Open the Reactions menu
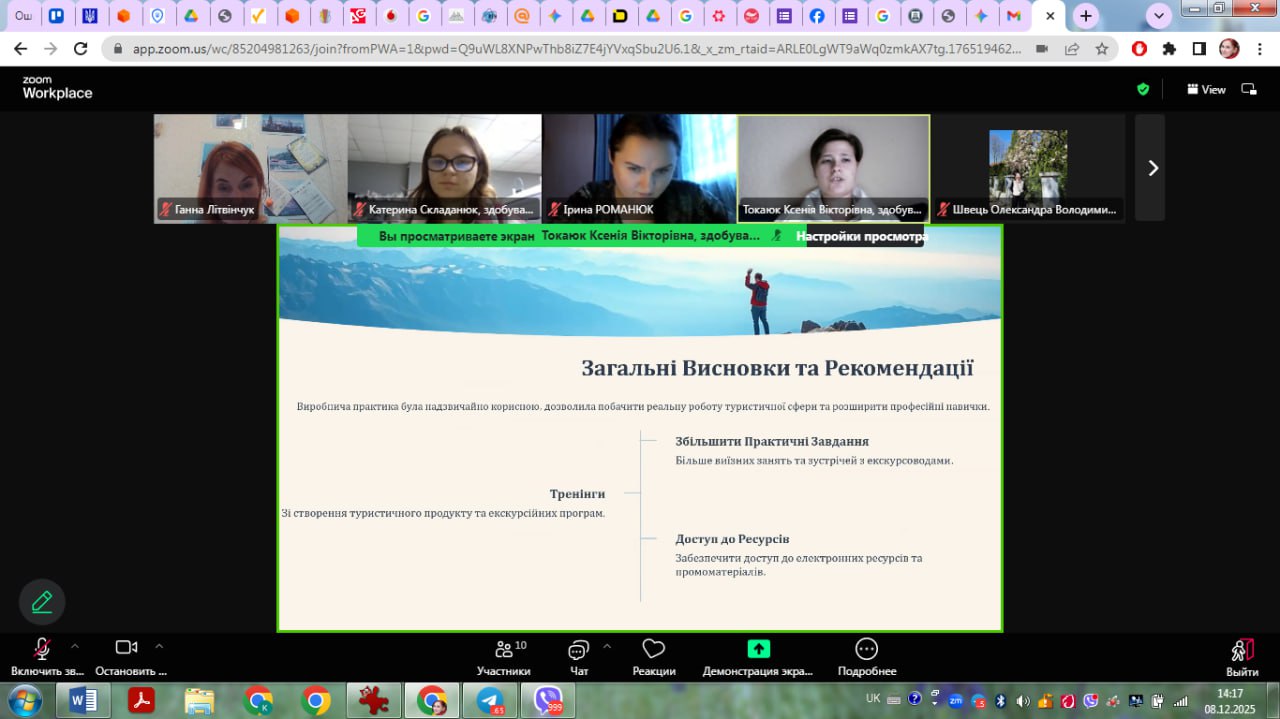This screenshot has height=719, width=1280. [653, 657]
